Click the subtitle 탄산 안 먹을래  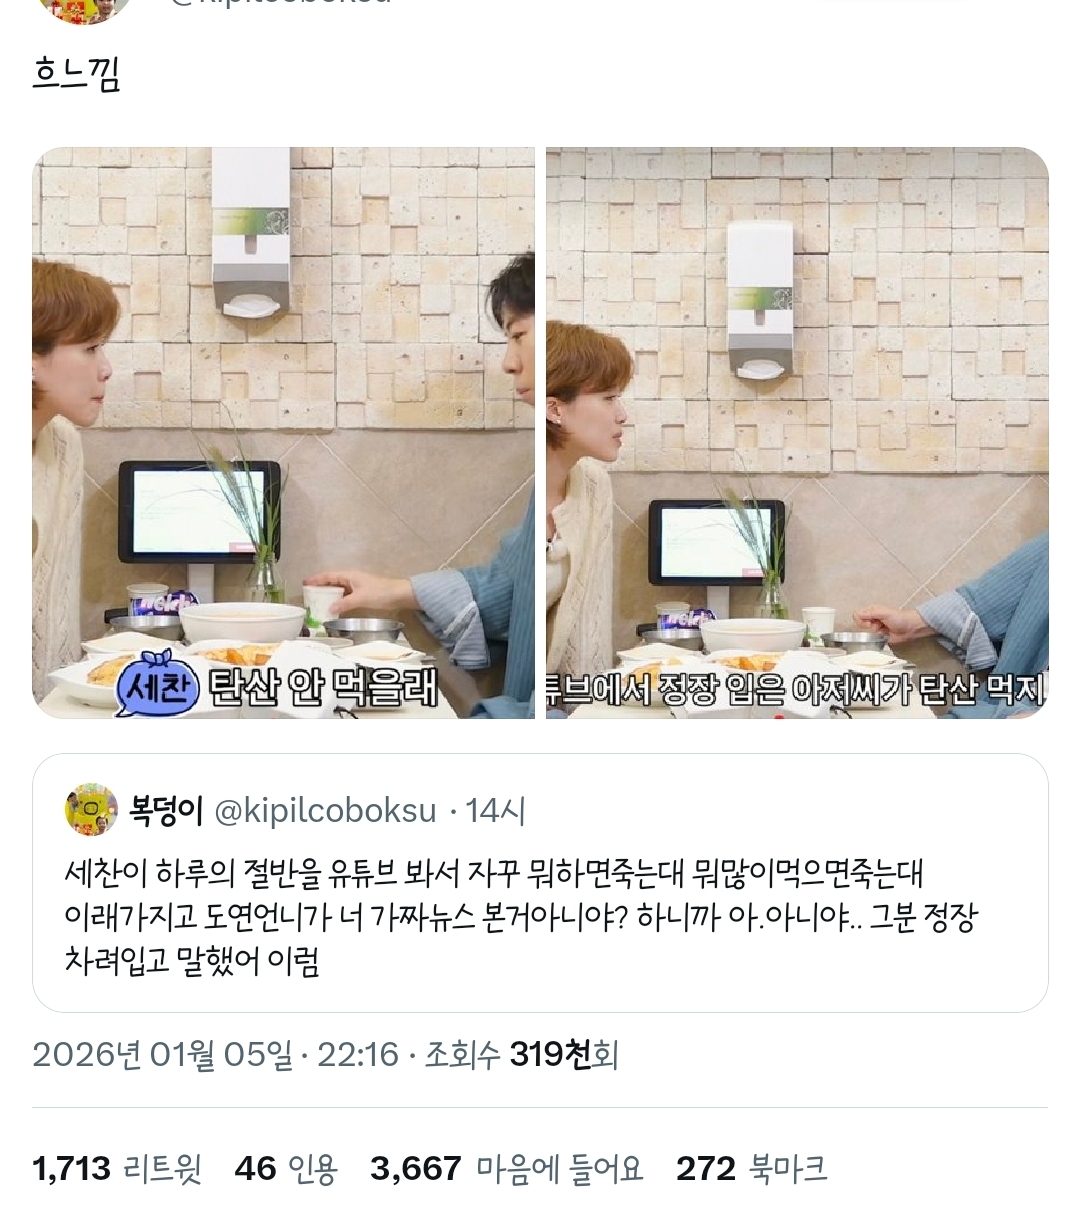323,691
